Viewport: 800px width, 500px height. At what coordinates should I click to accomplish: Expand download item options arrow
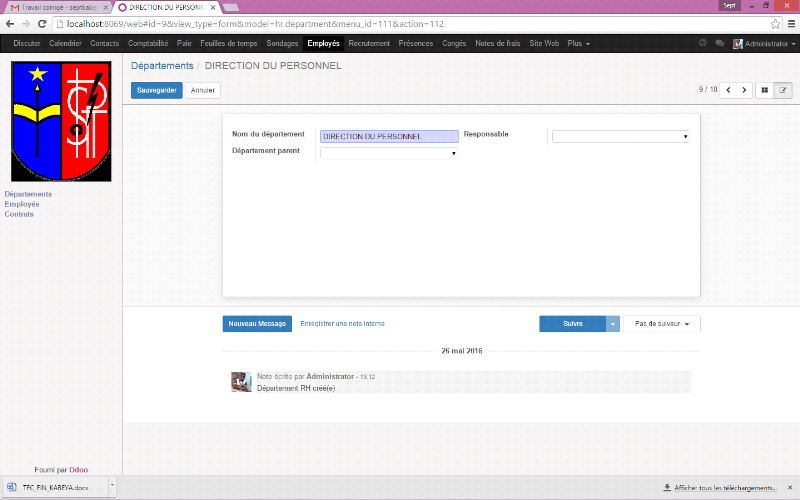tap(112, 487)
